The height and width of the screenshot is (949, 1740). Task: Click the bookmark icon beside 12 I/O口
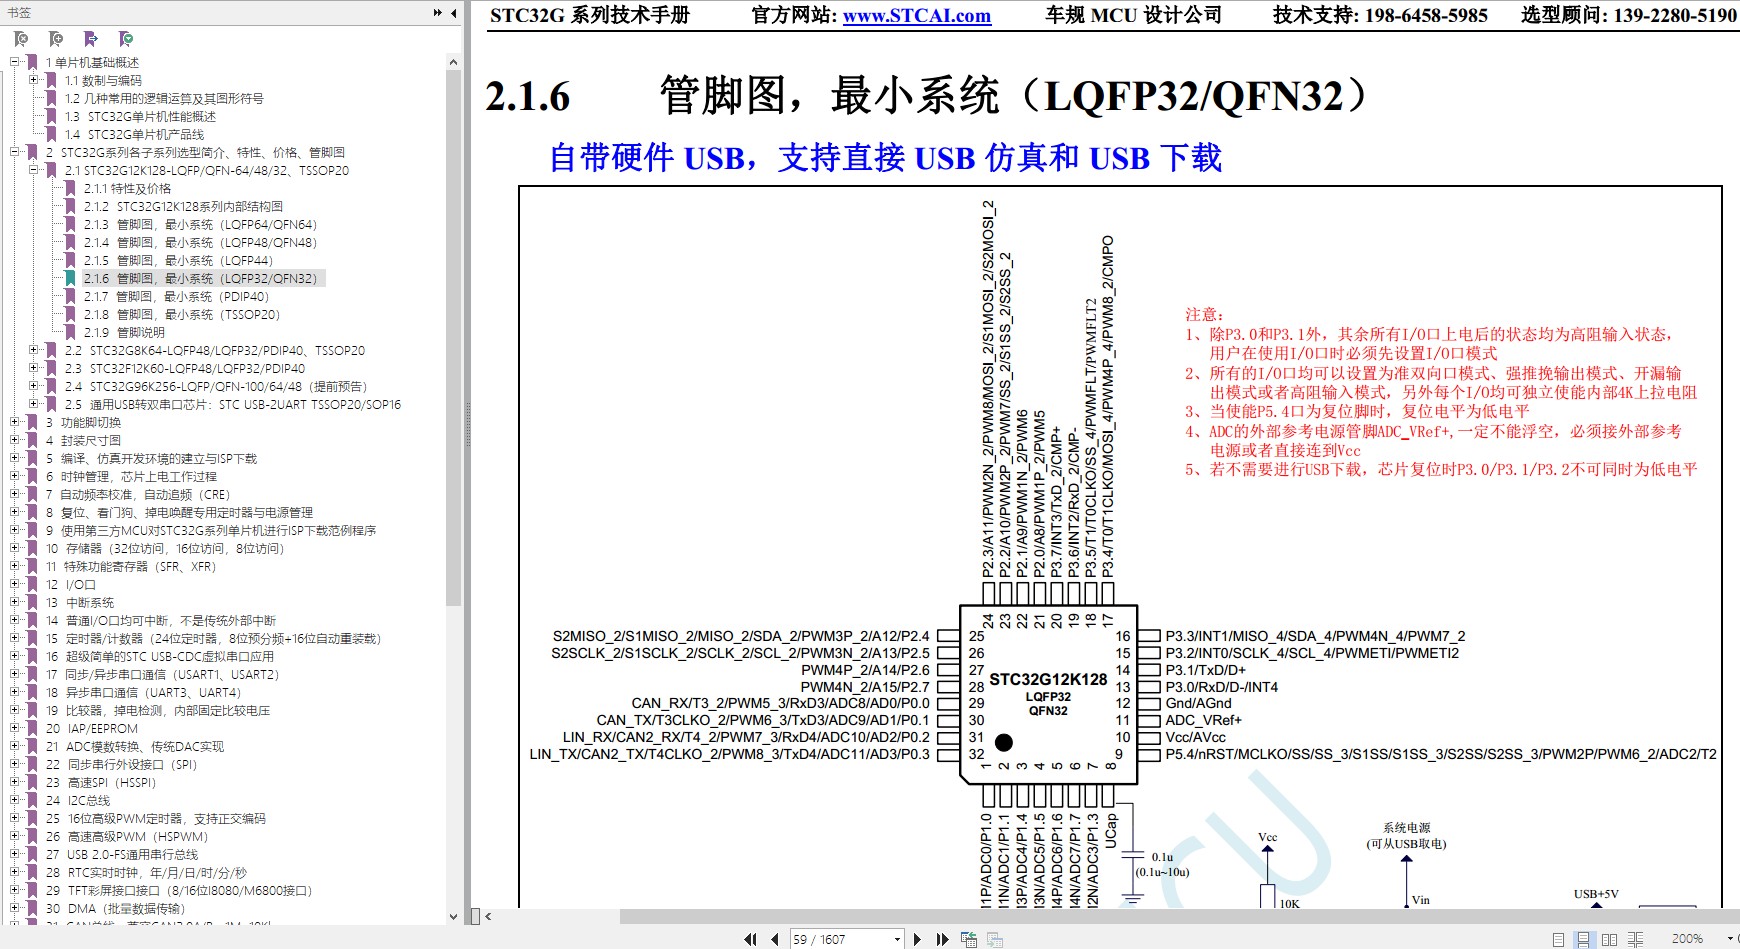(32, 584)
